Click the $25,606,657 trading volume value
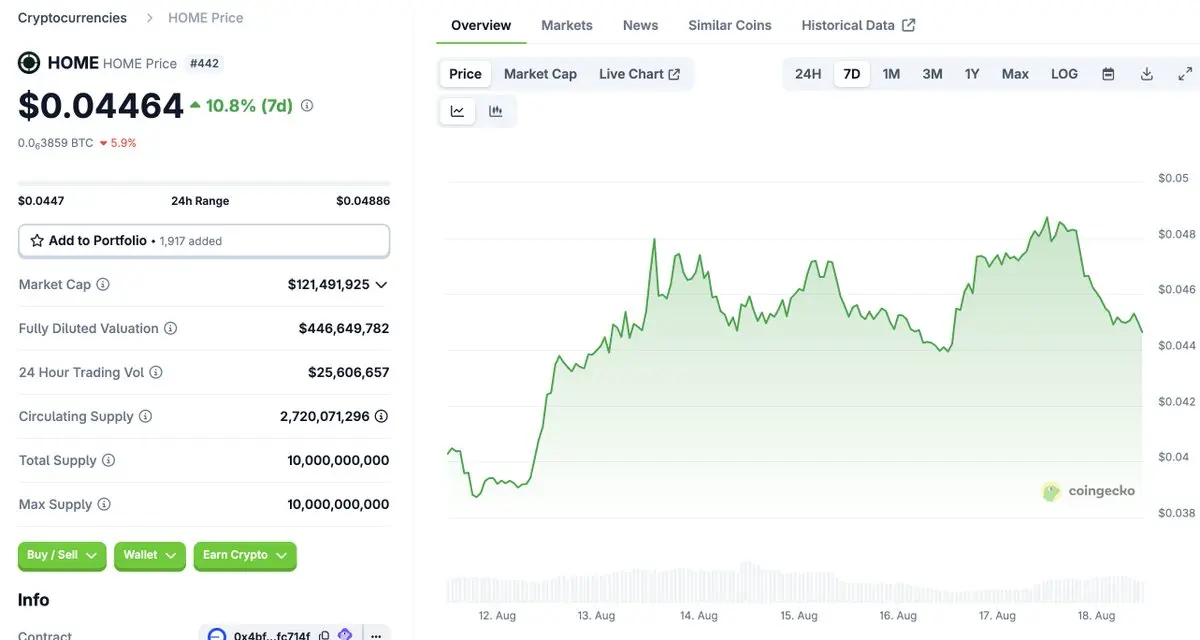The width and height of the screenshot is (1200, 640). point(348,373)
